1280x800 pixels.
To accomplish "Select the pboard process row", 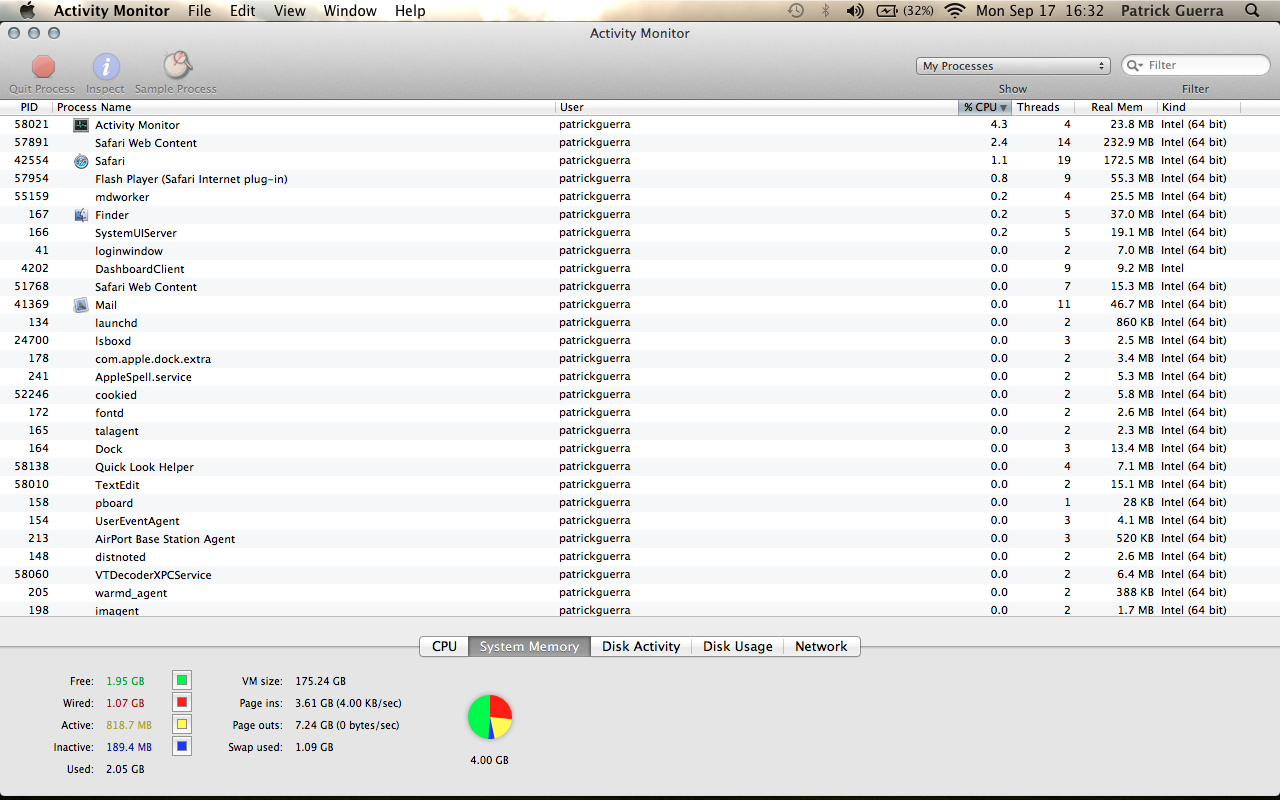I will pos(640,503).
